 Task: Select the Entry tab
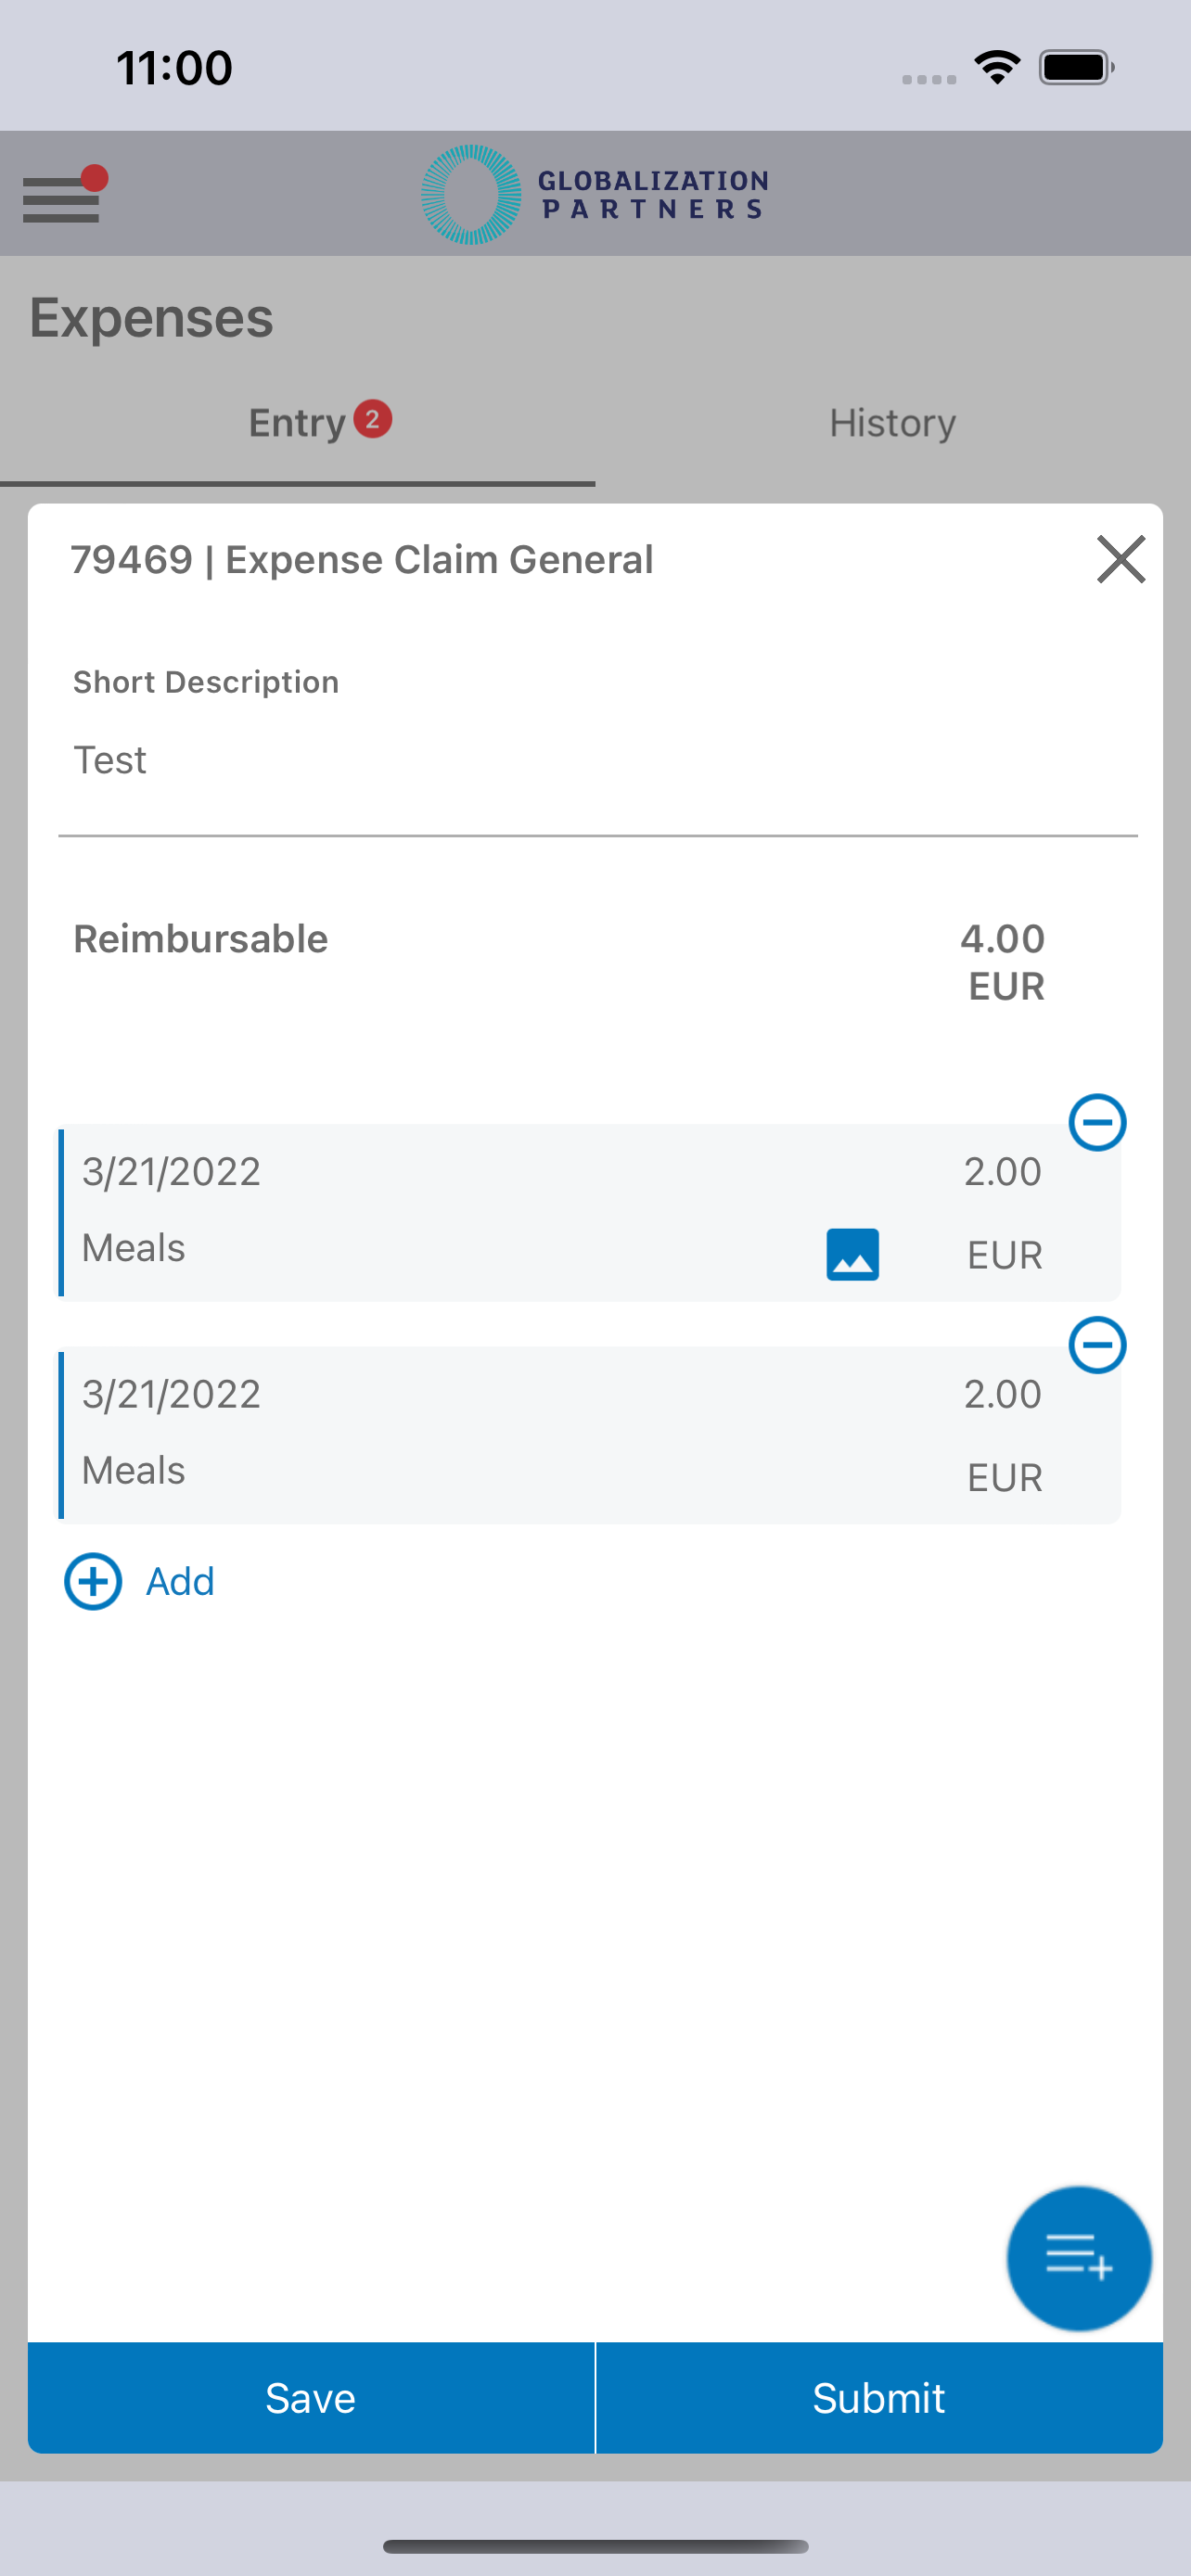click(297, 423)
